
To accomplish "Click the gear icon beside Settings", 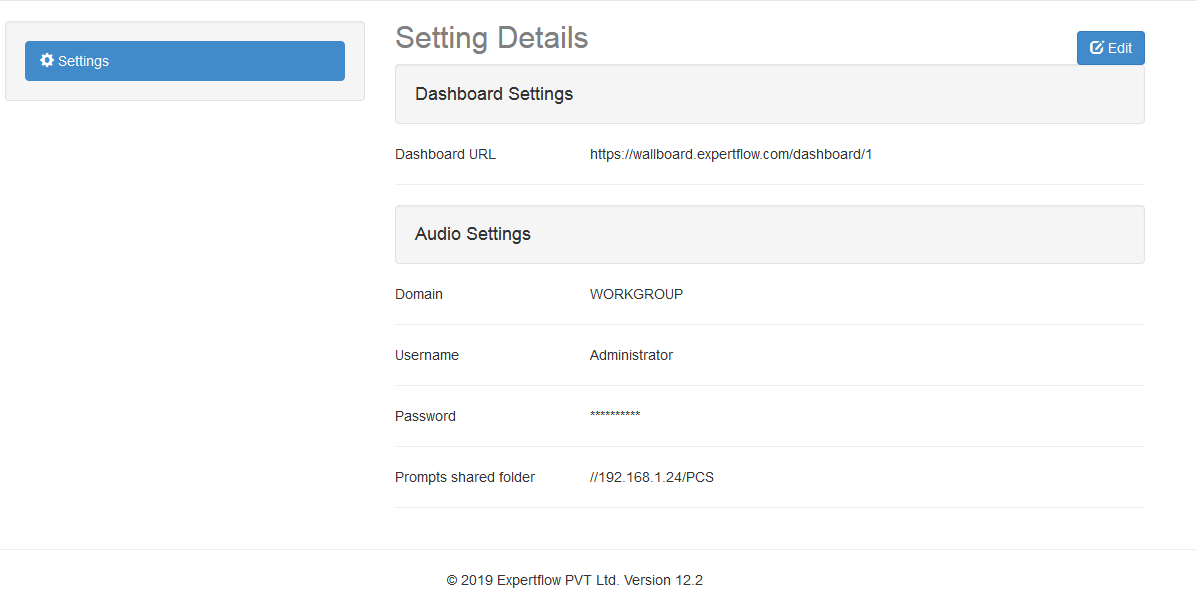I will [46, 60].
